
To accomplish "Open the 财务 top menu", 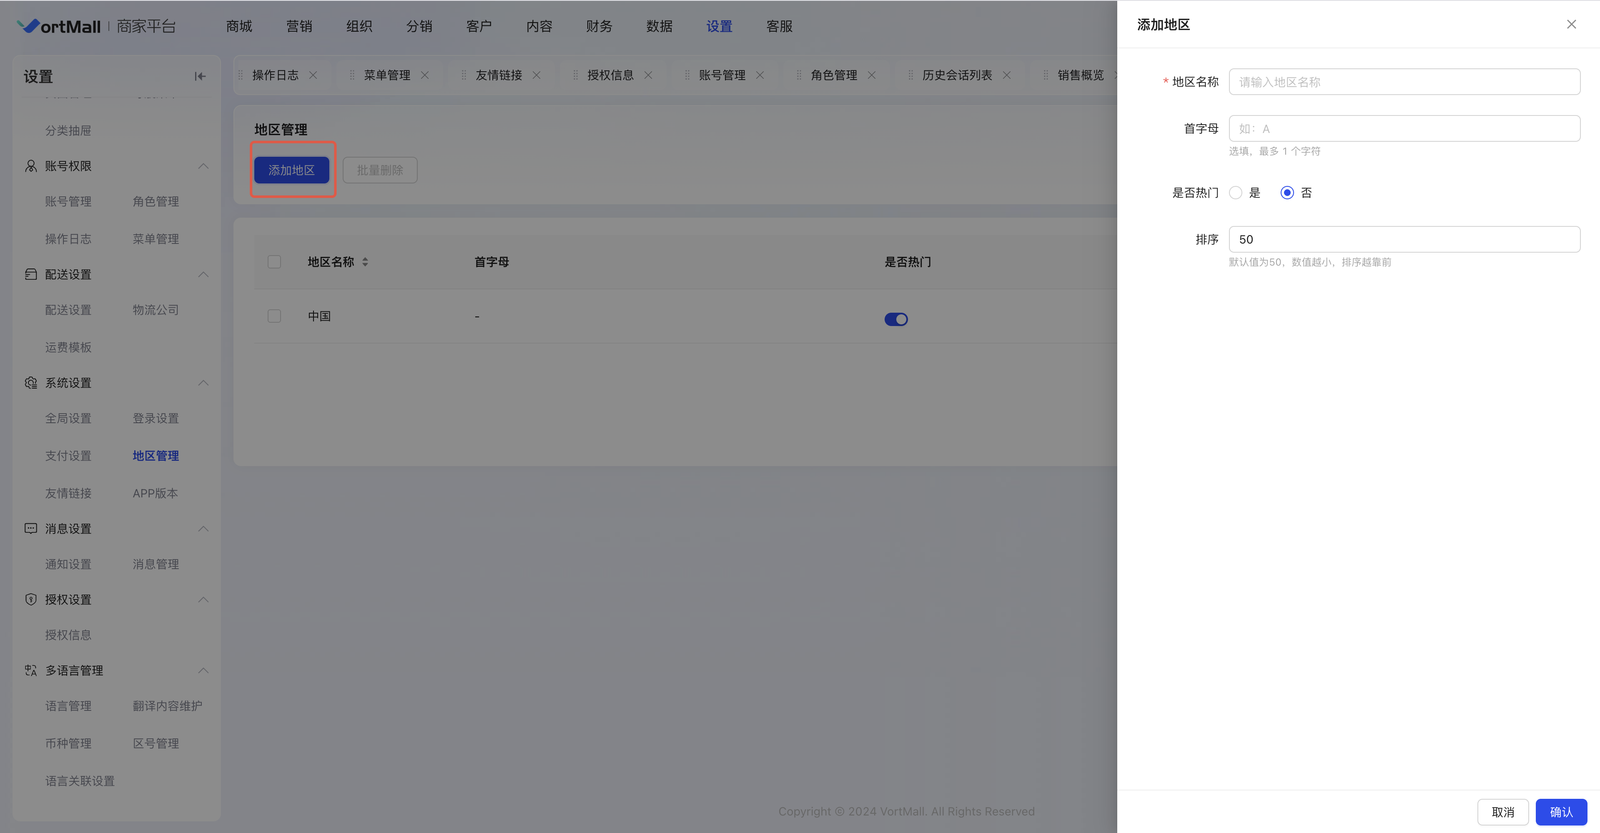I will point(599,26).
